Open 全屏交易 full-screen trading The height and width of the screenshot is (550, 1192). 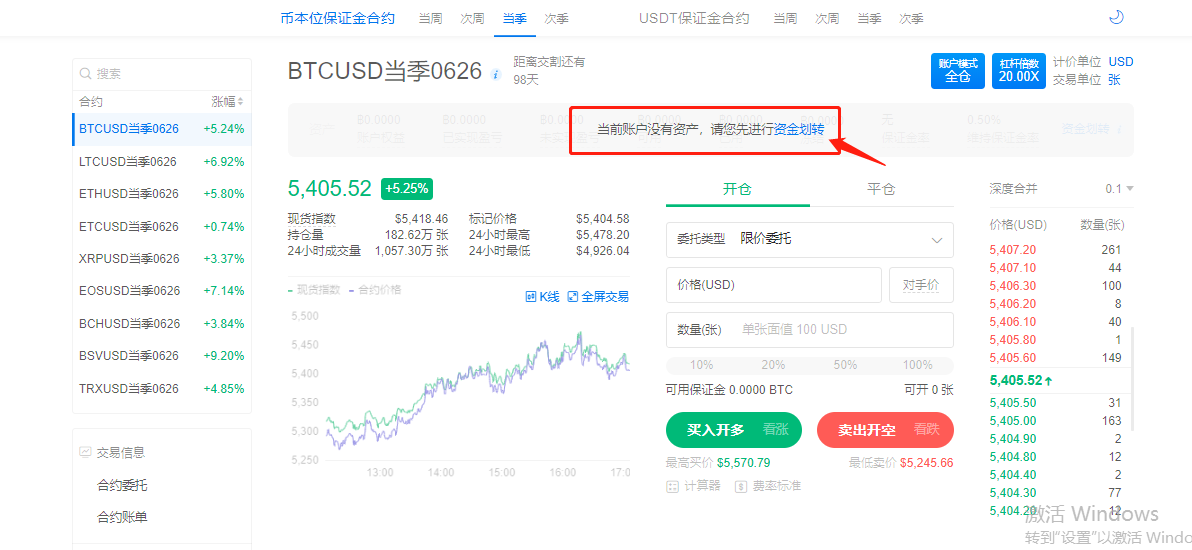coord(598,297)
